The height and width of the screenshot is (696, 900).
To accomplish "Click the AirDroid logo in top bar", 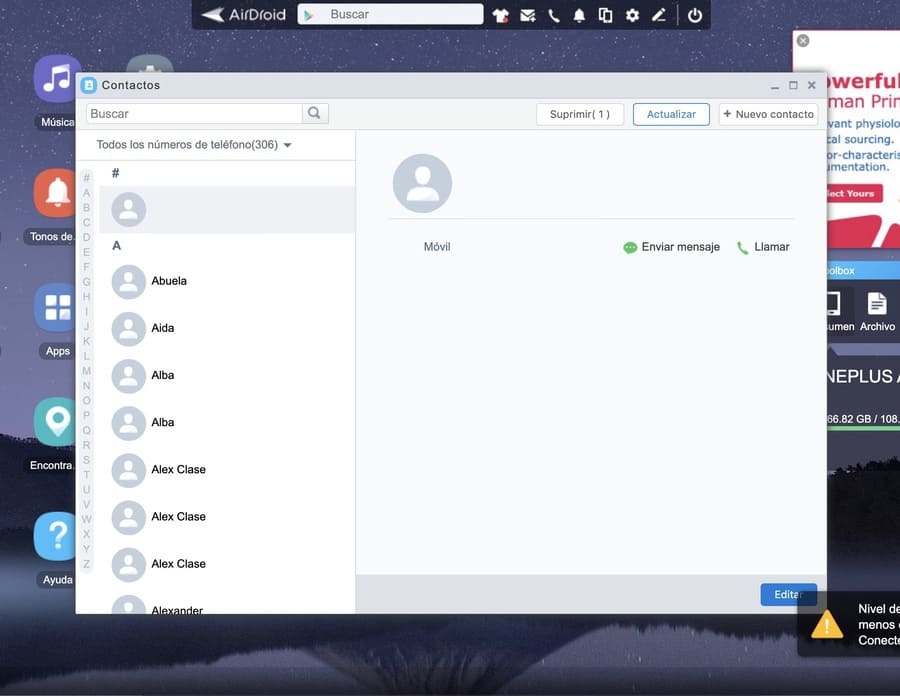I will click(x=244, y=15).
